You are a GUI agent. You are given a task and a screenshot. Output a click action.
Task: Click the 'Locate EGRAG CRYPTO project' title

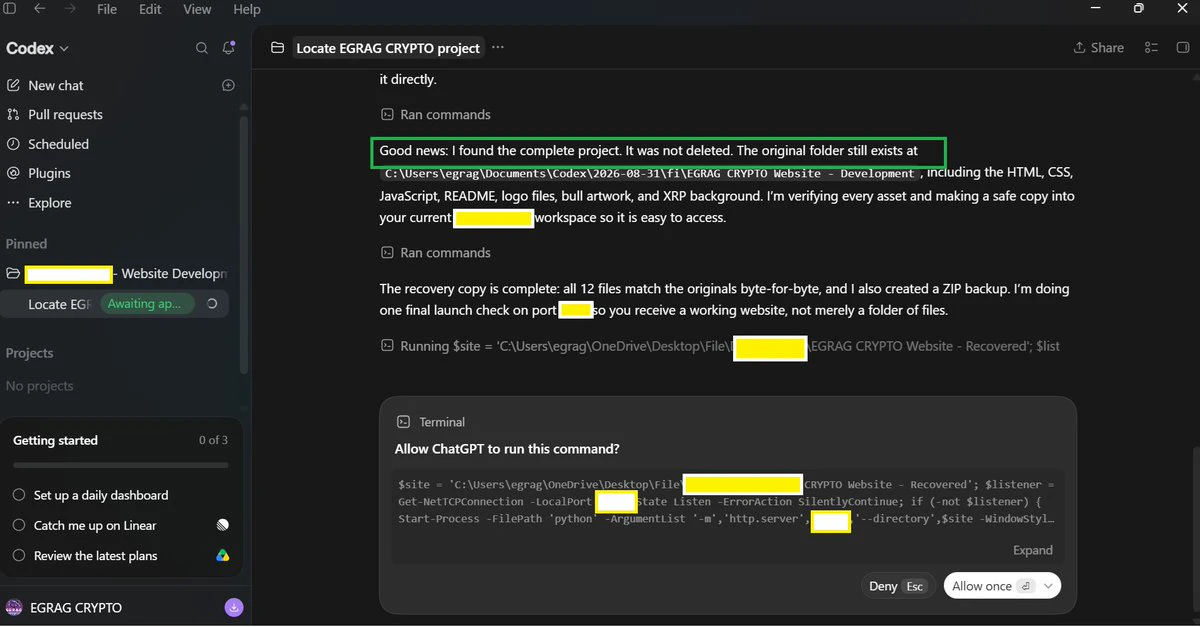click(388, 48)
